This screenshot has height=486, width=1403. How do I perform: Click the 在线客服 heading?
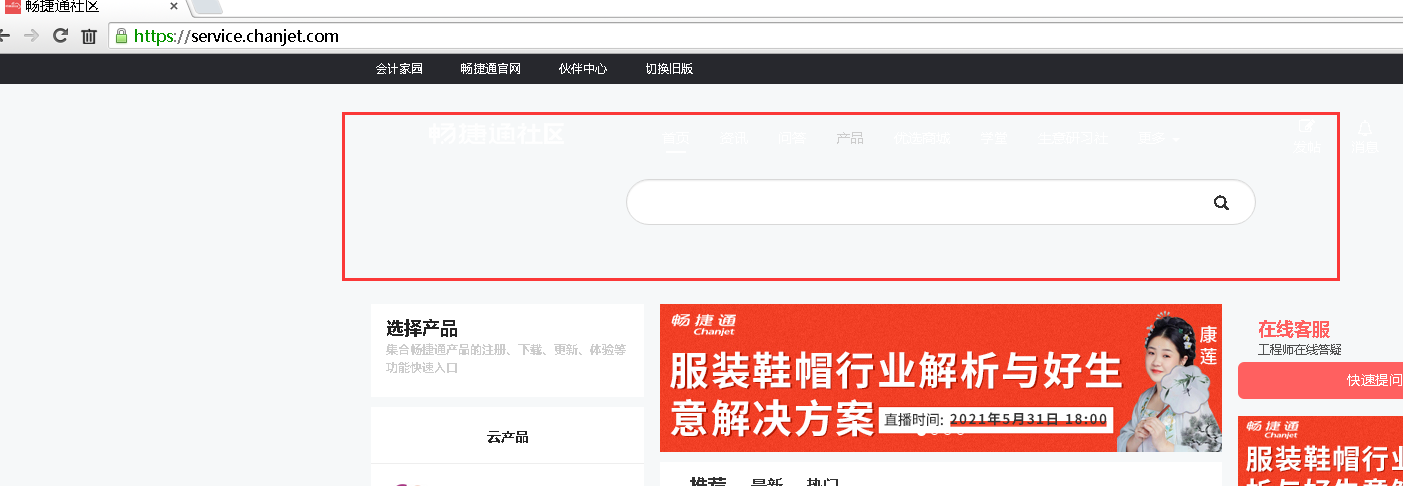pos(1294,329)
